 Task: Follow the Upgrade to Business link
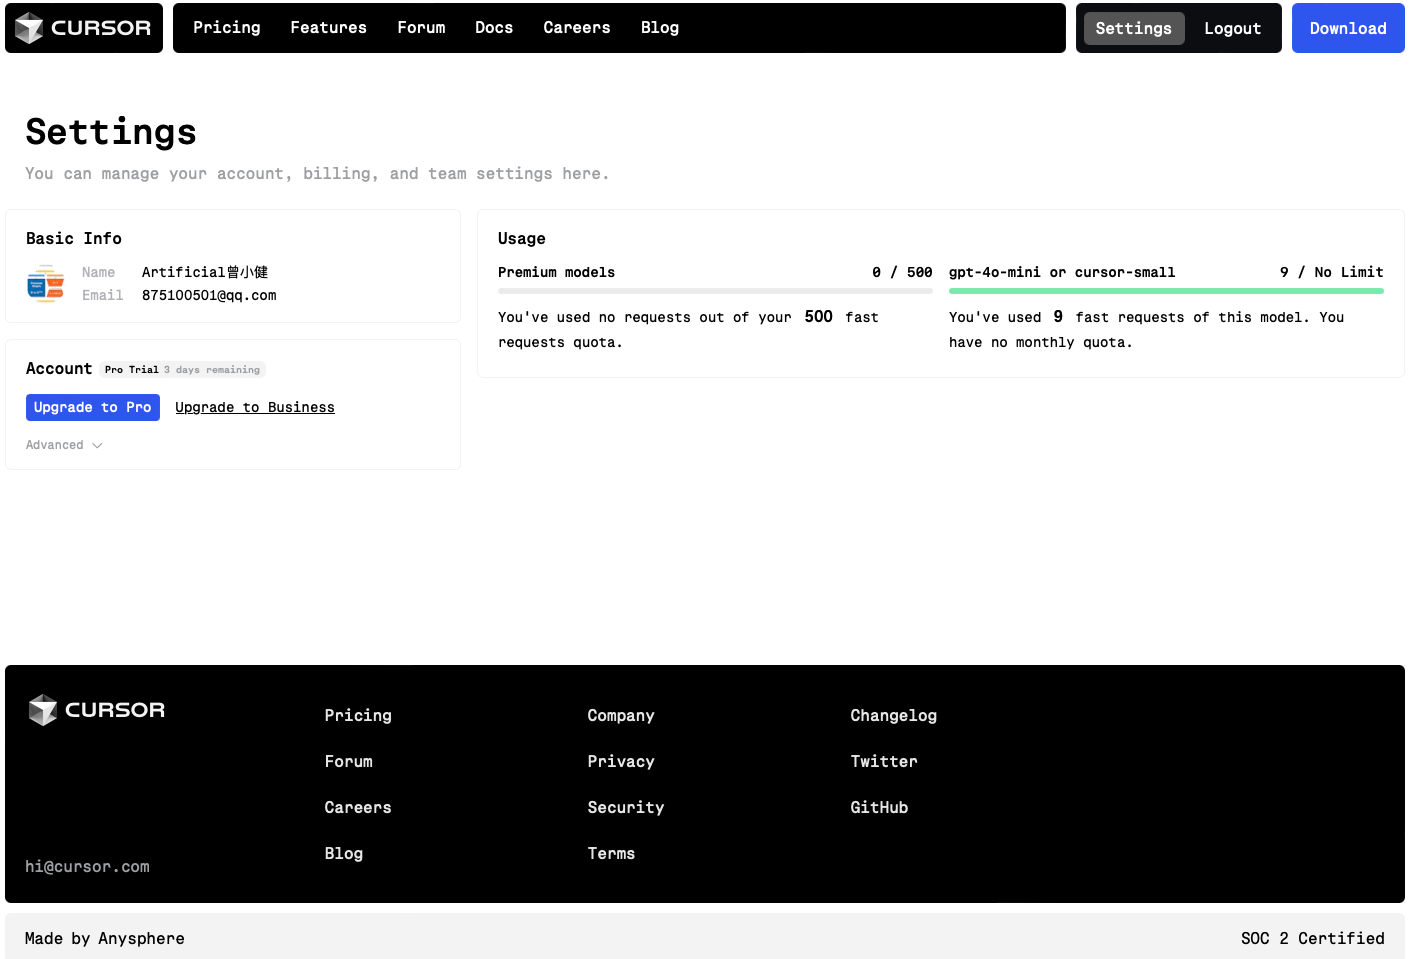click(255, 407)
